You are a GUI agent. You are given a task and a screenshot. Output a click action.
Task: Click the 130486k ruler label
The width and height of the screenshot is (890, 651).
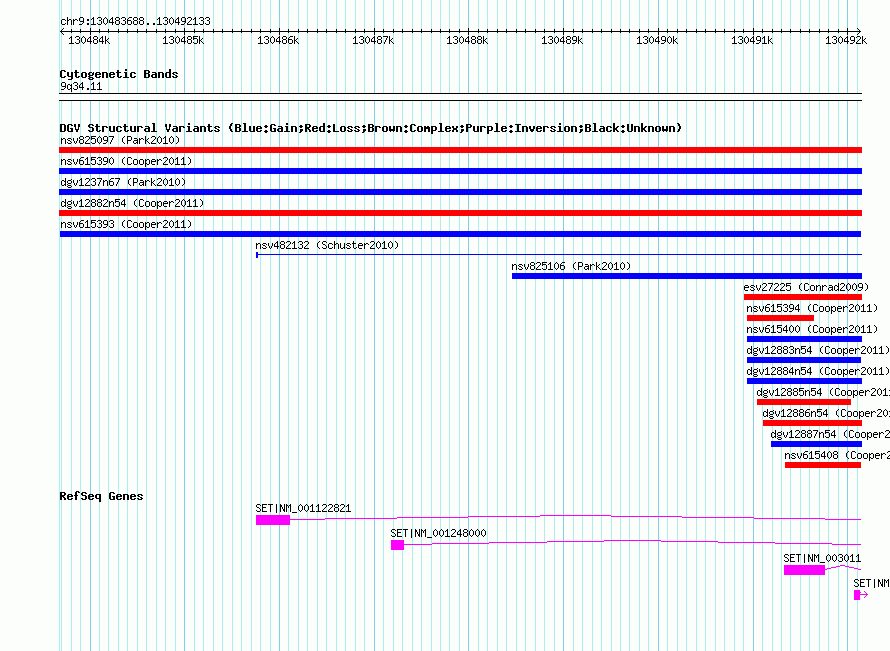(x=278, y=40)
